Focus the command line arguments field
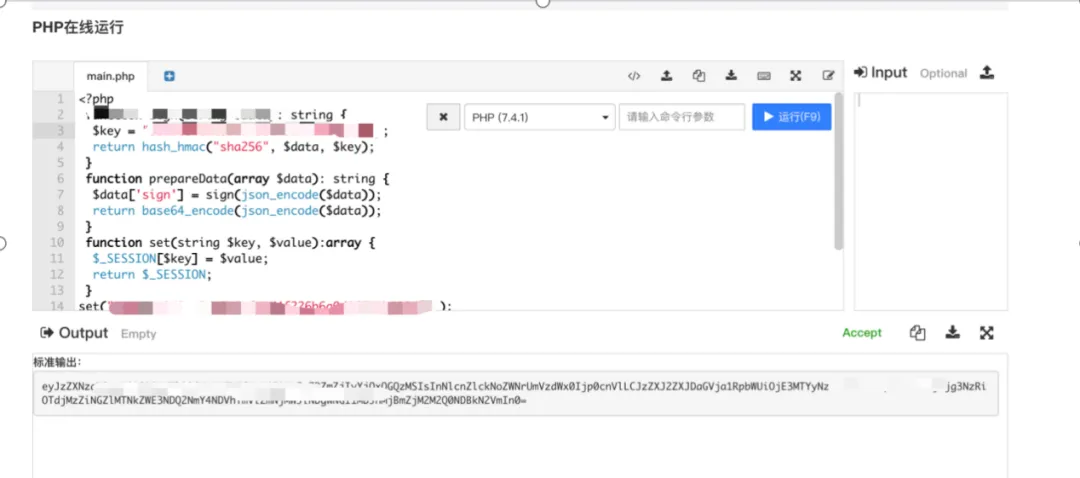Image resolution: width=1080 pixels, height=478 pixels. tap(681, 117)
